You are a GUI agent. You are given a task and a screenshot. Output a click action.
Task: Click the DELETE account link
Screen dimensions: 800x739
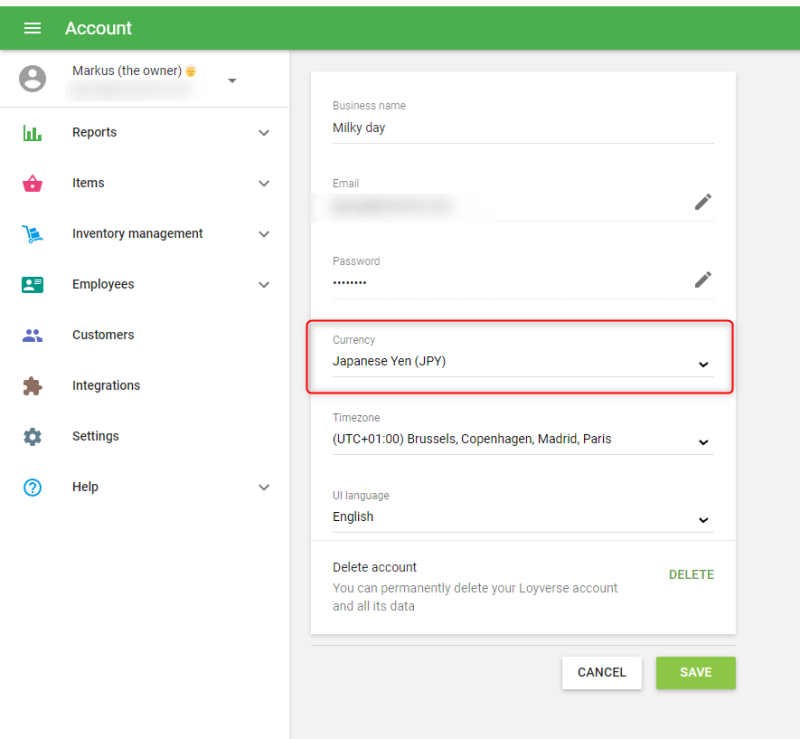pos(691,575)
